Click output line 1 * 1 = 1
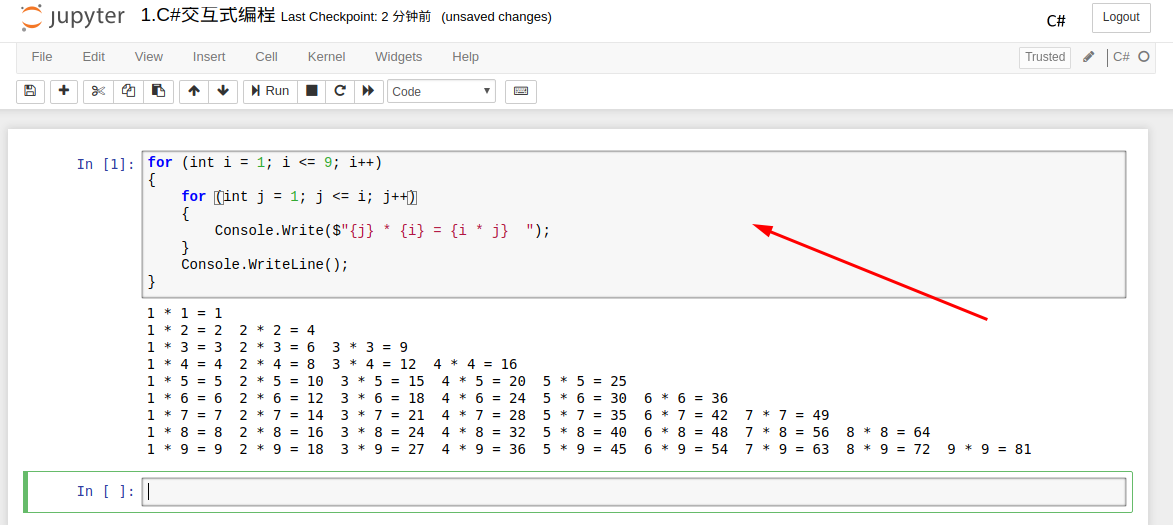1173x525 pixels. [x=185, y=313]
